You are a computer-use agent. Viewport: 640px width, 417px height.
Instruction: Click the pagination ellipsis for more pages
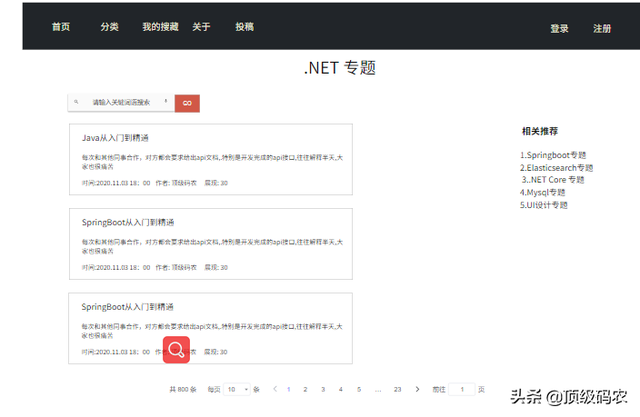[x=378, y=390]
